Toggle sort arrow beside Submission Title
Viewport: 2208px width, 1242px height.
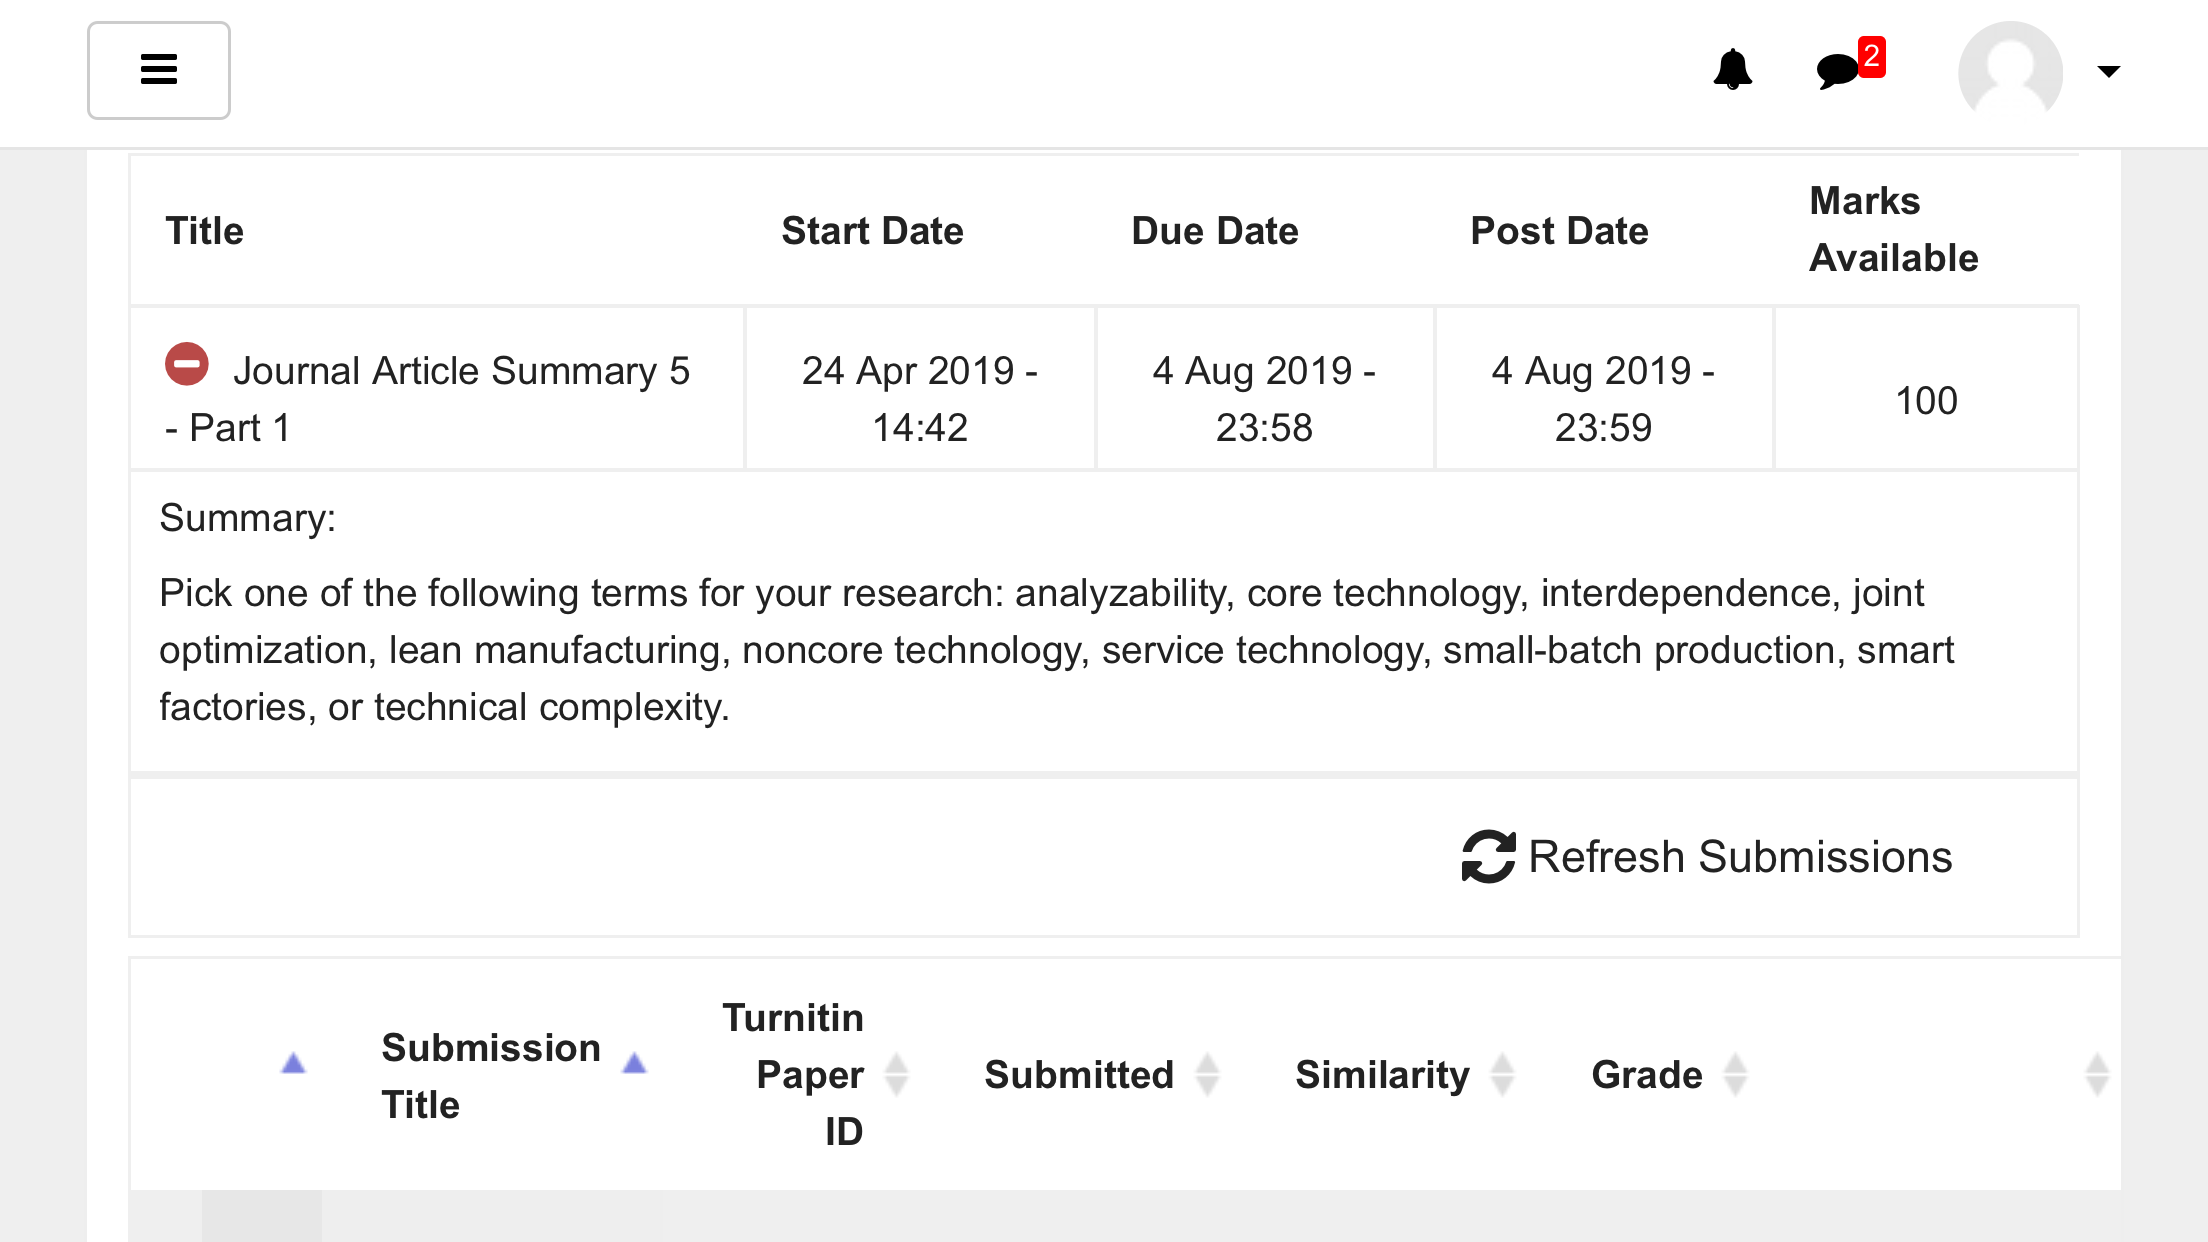634,1063
